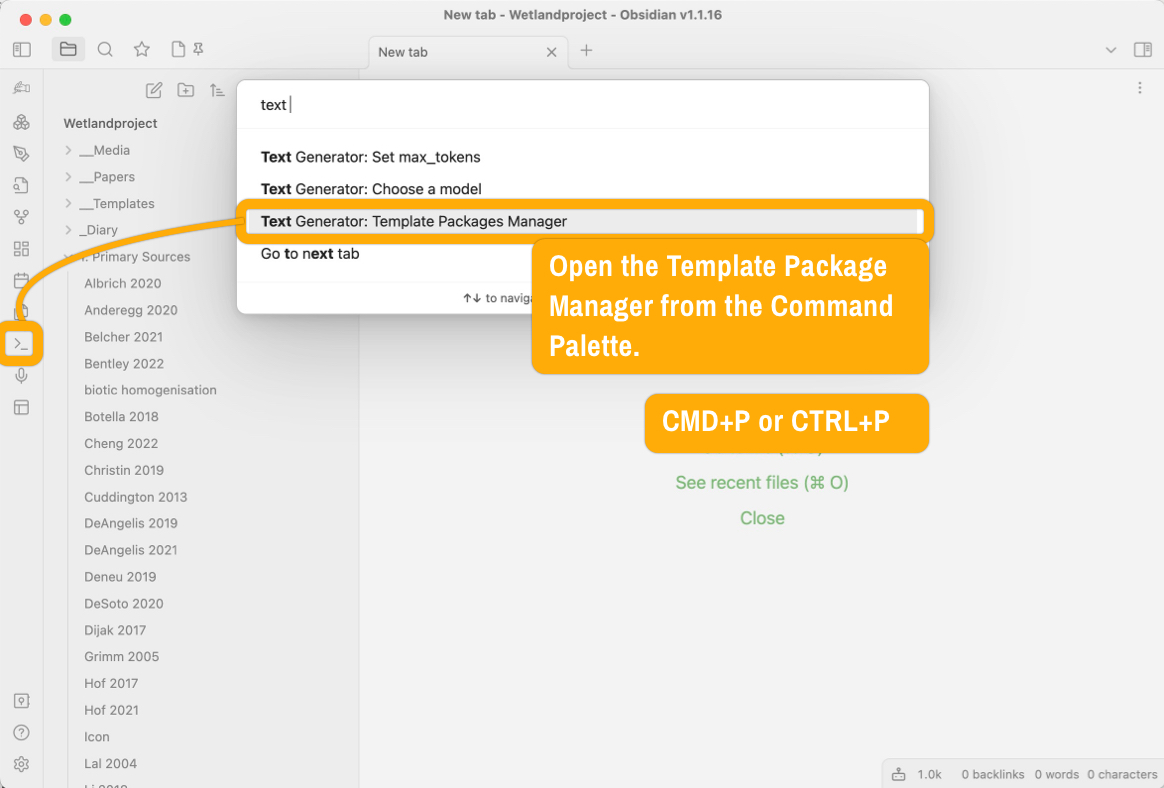Click the stacked cubes ribbon icon
The image size is (1164, 788).
coord(22,122)
